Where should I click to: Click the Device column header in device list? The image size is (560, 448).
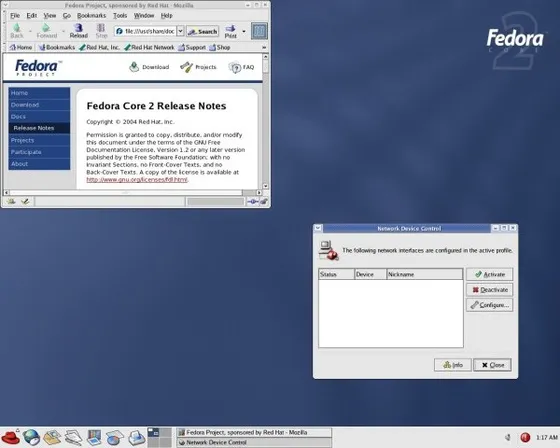[x=370, y=274]
